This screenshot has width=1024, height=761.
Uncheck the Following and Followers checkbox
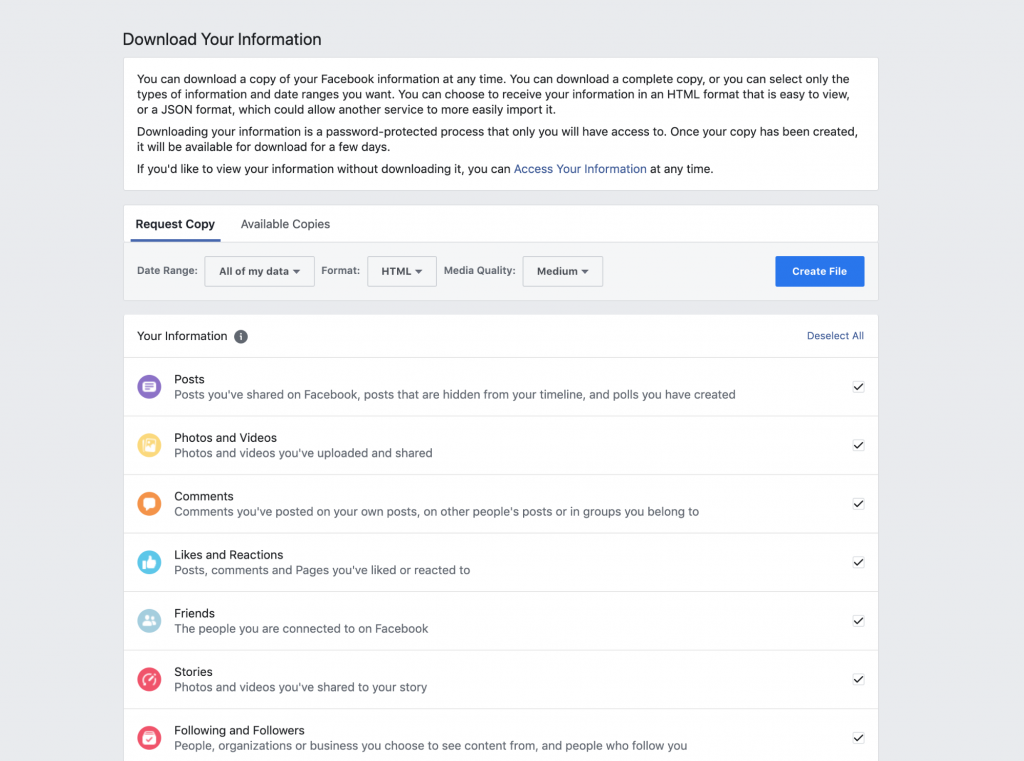click(x=858, y=738)
